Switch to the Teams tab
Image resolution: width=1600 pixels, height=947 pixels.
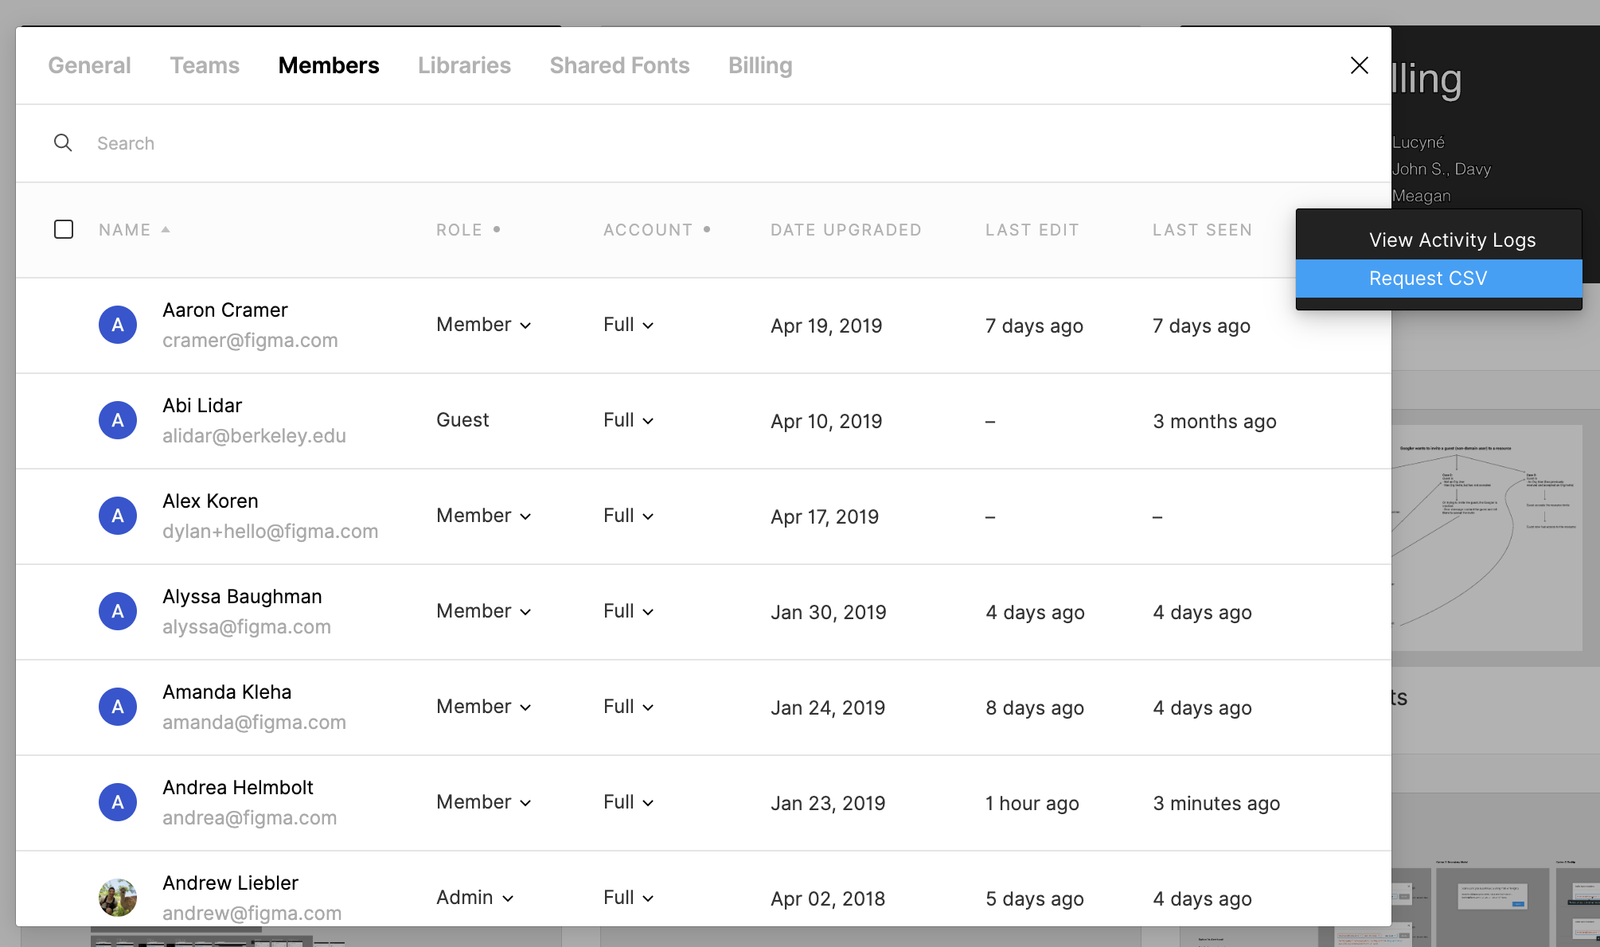point(205,65)
